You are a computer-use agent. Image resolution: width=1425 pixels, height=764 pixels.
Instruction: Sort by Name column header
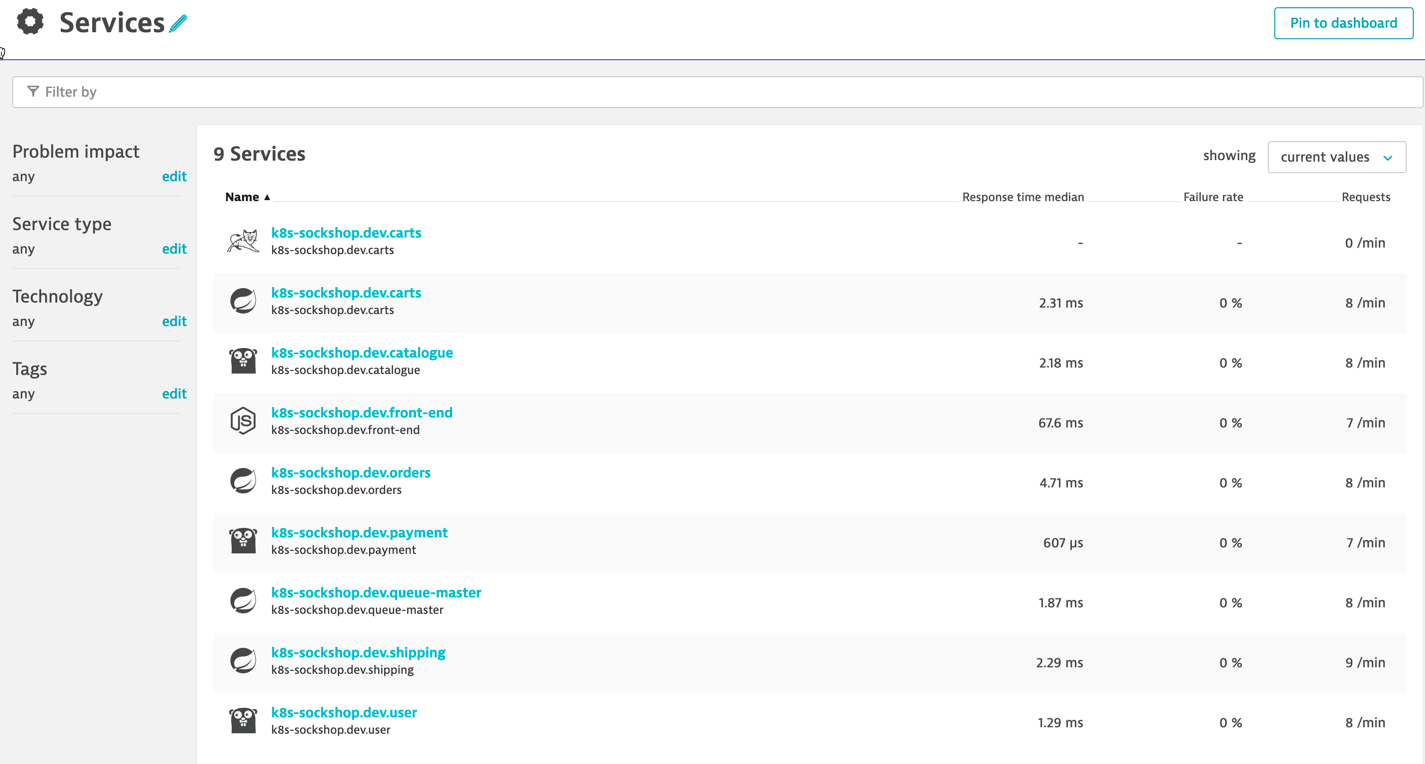pyautogui.click(x=247, y=197)
